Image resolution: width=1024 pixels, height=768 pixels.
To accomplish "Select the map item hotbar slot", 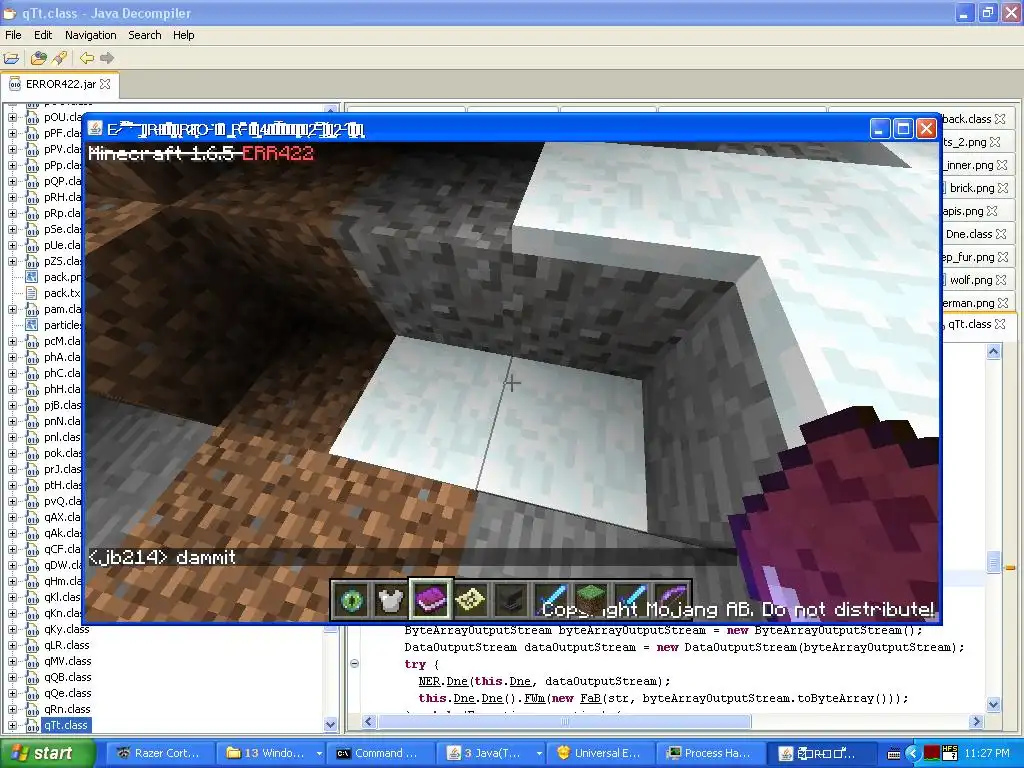I will (471, 600).
